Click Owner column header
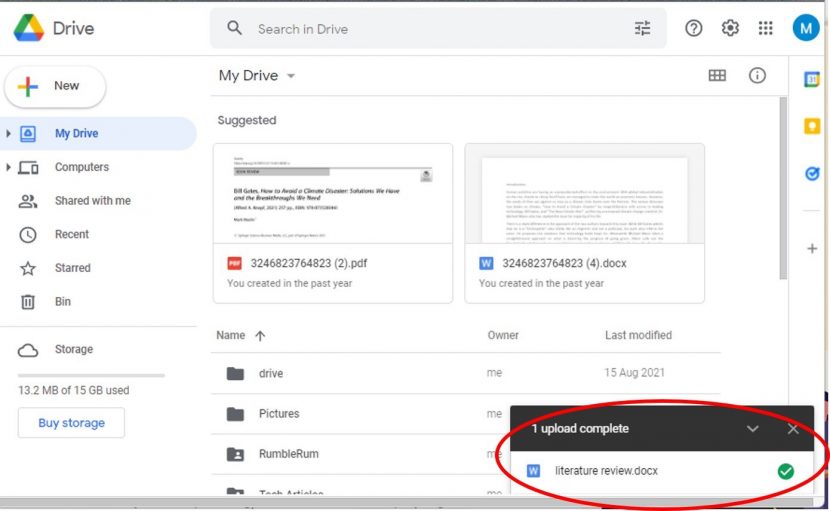Image resolution: width=830 pixels, height=511 pixels. point(503,335)
